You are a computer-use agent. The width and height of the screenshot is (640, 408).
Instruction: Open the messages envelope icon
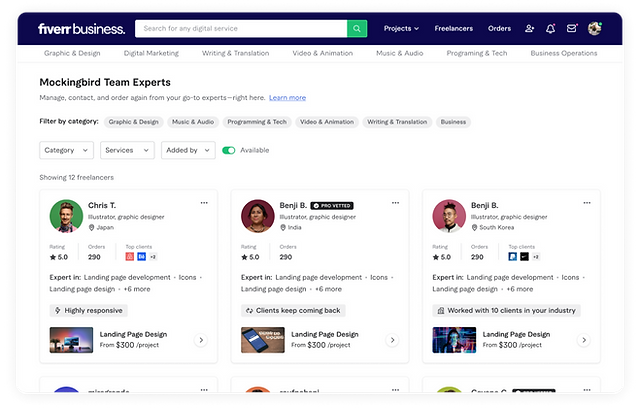[x=572, y=28]
